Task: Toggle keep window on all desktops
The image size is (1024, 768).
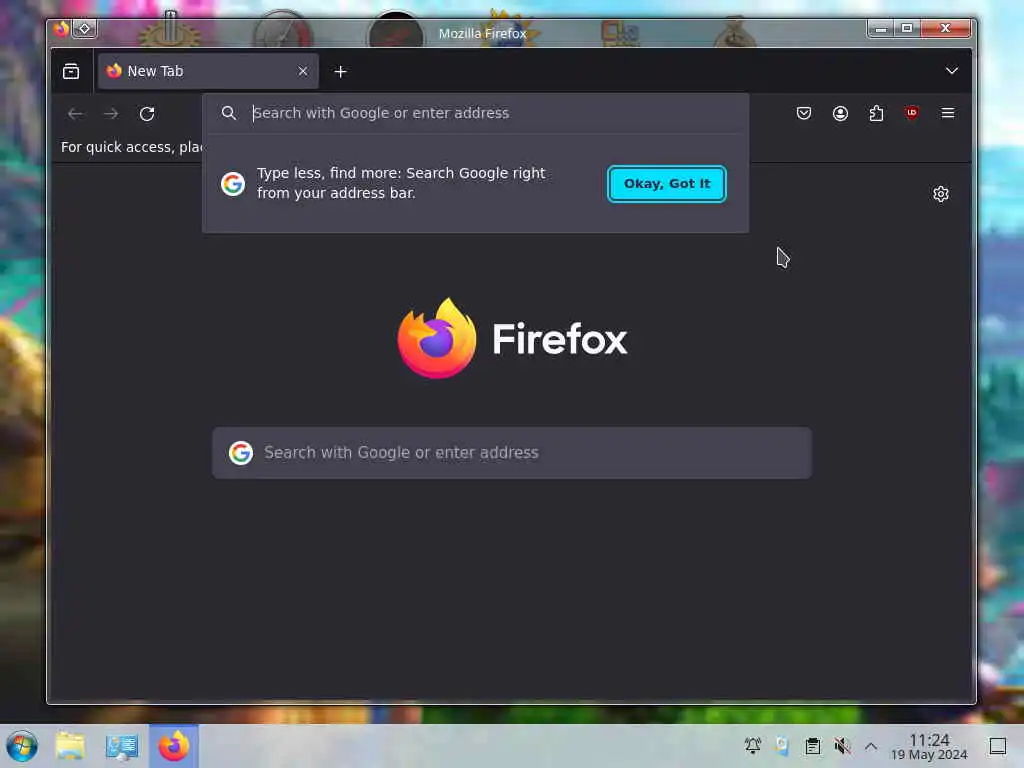Action: [x=85, y=29]
